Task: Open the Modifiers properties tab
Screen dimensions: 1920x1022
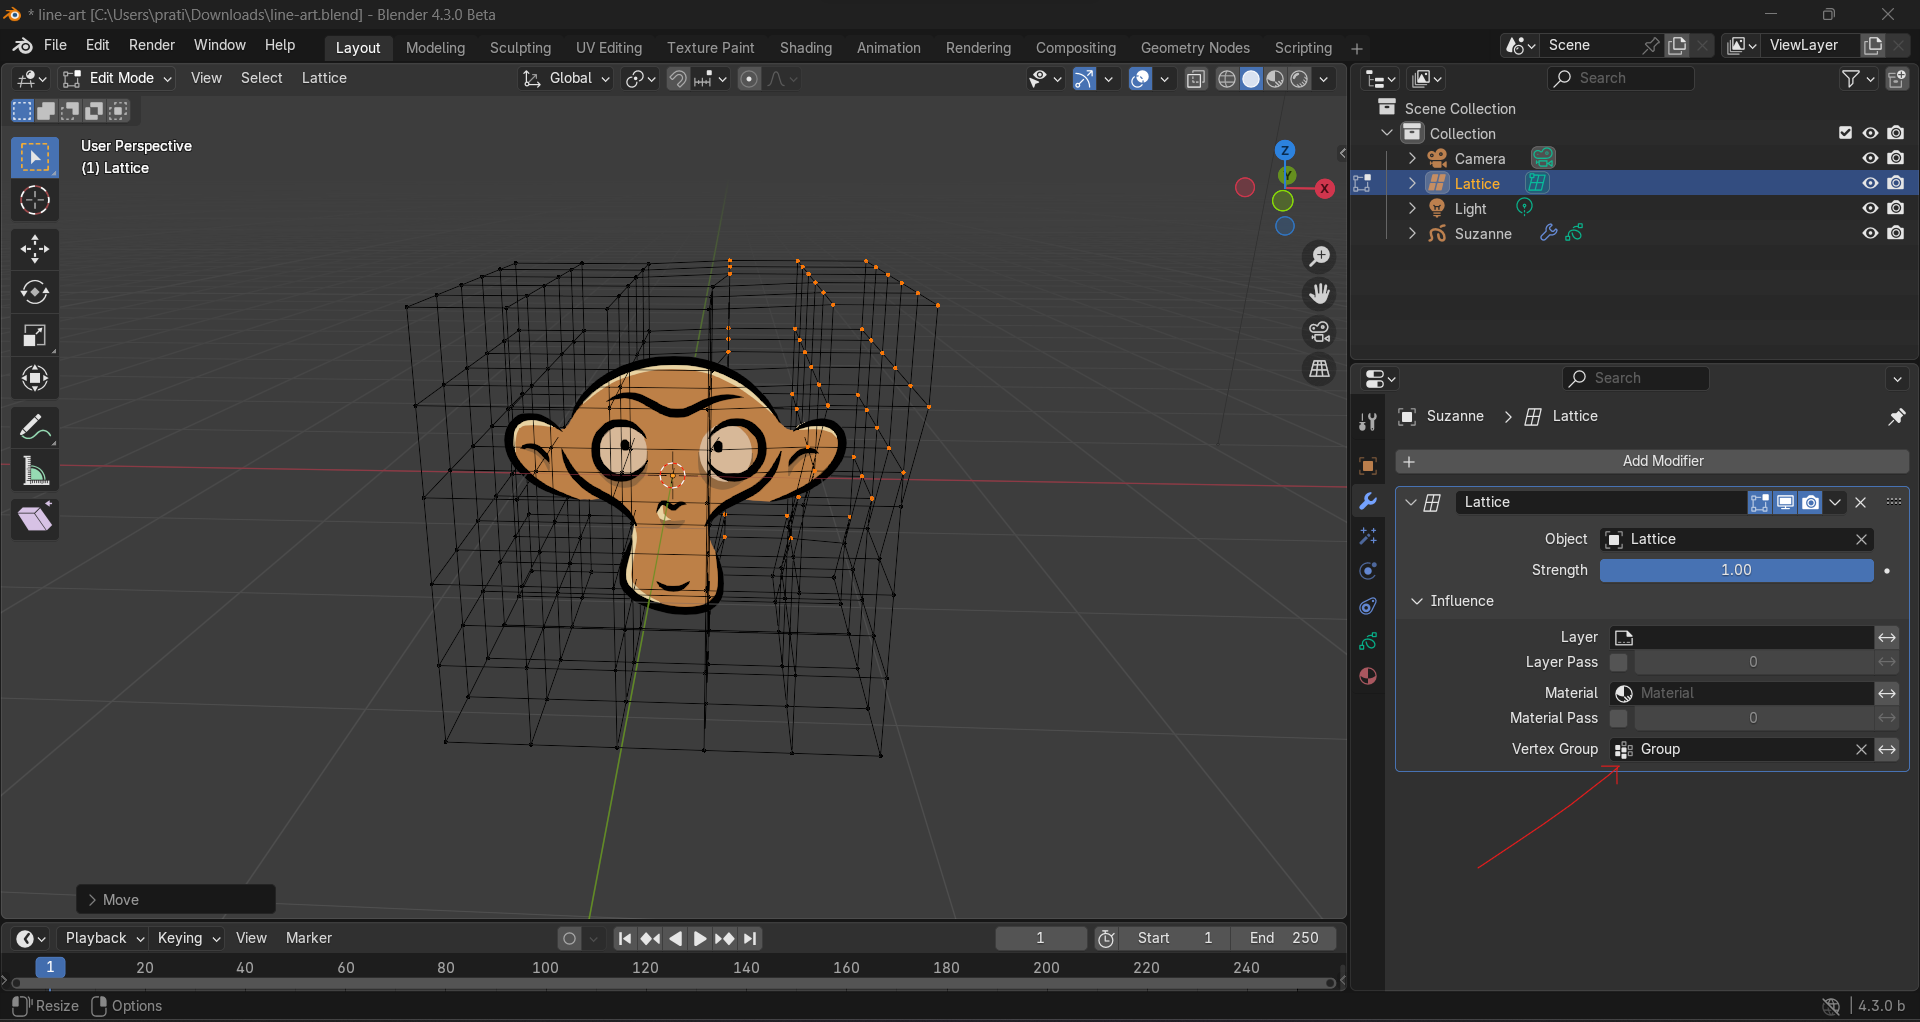Action: point(1368,501)
